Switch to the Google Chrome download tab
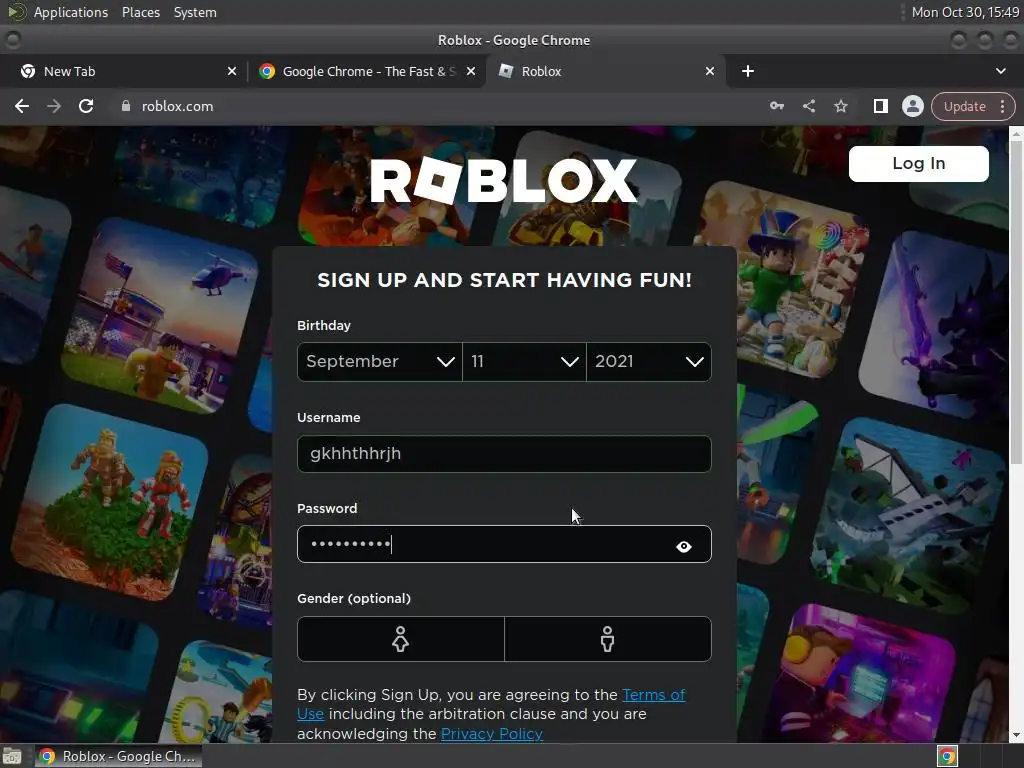The image size is (1024, 768). coord(366,71)
